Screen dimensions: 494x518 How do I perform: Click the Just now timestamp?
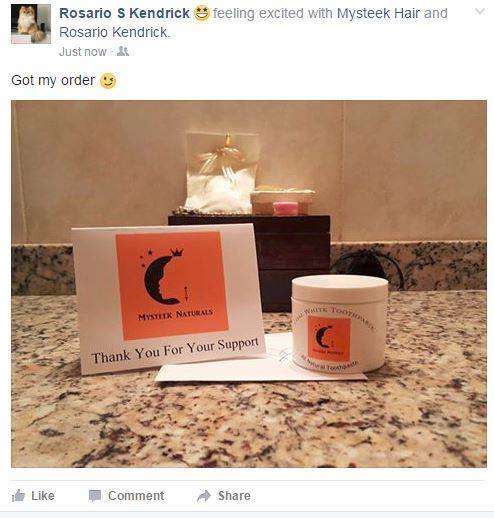coord(83,52)
